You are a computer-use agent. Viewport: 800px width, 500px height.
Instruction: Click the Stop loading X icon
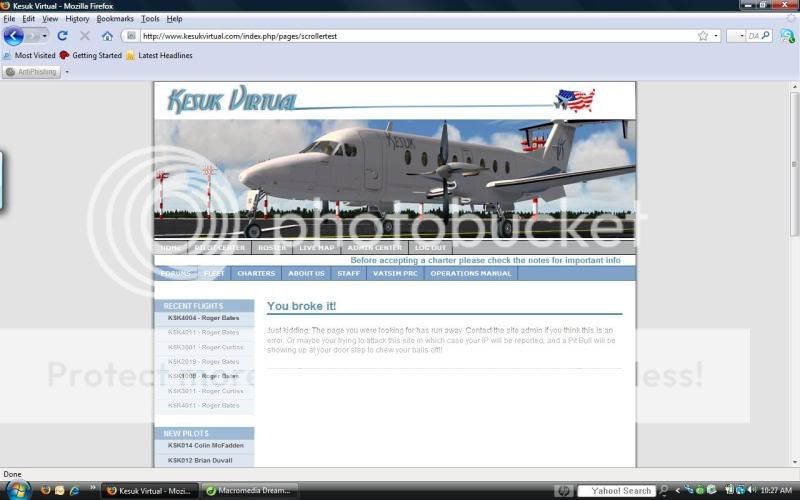84,36
